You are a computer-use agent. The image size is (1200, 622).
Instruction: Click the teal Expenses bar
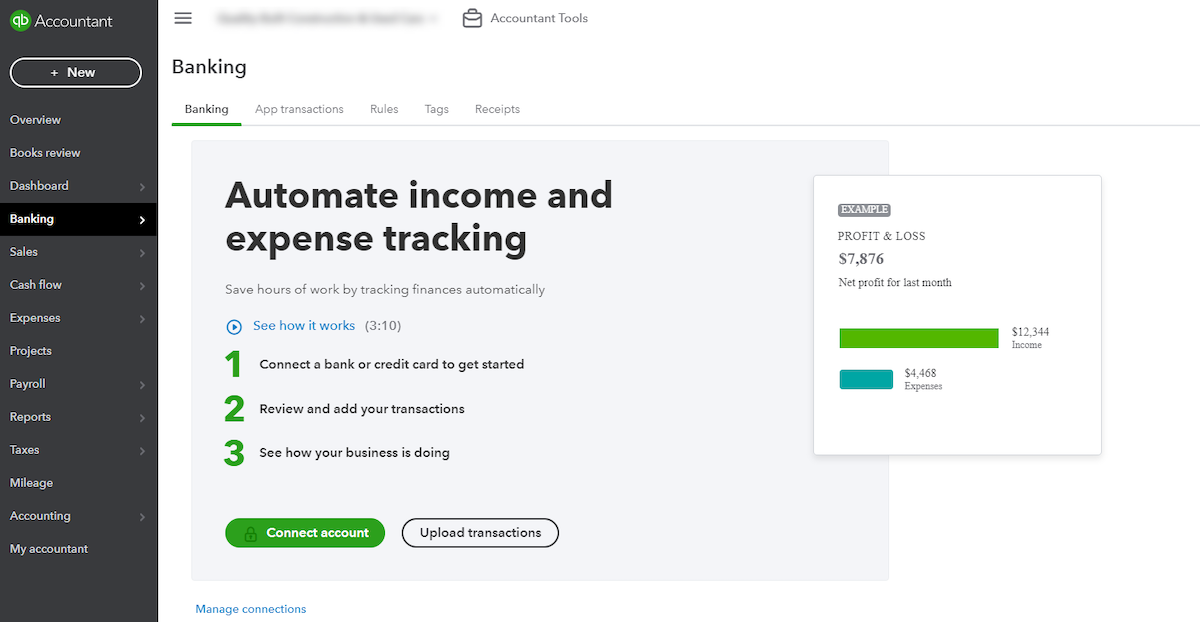866,379
